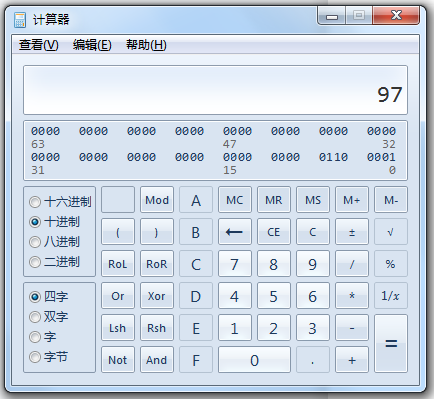Click the hex digit D button
The height and width of the screenshot is (399, 434).
click(196, 296)
